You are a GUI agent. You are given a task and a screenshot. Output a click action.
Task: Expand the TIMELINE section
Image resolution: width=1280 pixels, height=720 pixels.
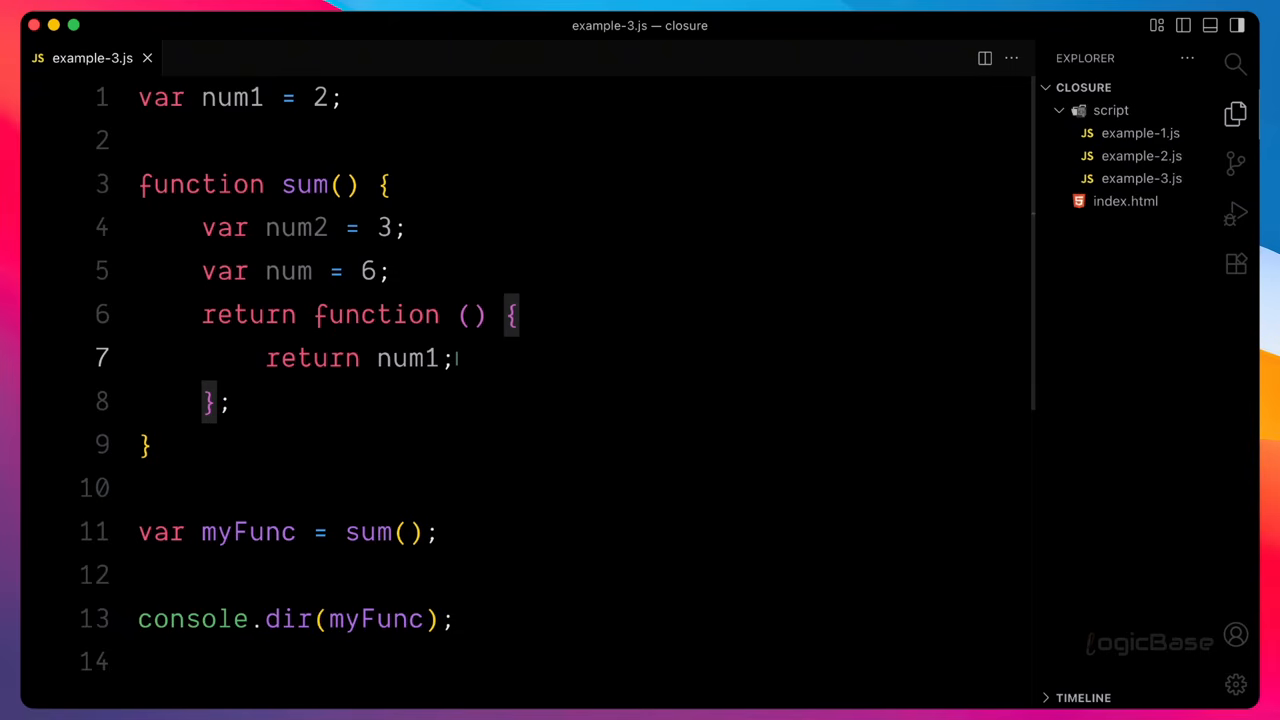[1083, 698]
